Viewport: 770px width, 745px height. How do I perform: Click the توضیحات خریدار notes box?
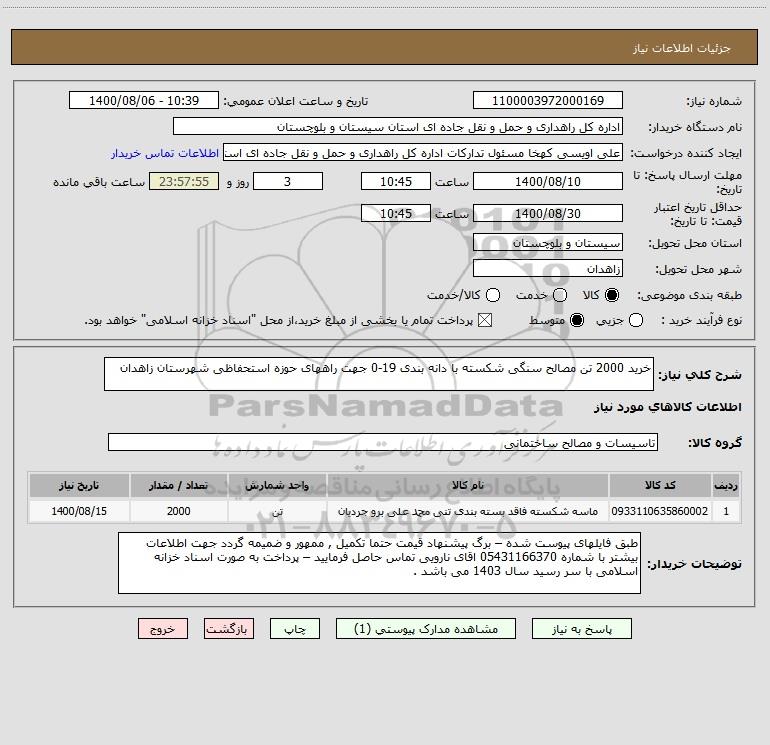coord(379,563)
